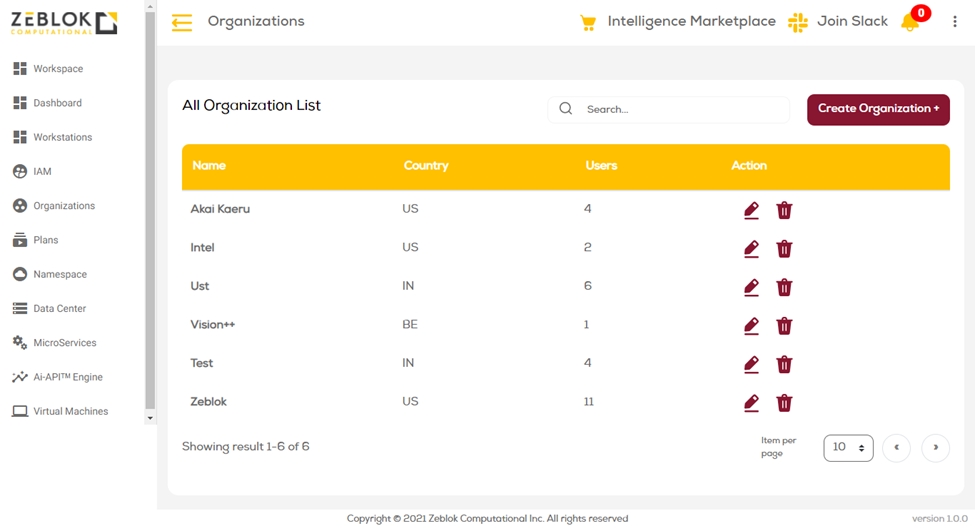Click the Join Slack link
This screenshot has width=975, height=531.
852,22
